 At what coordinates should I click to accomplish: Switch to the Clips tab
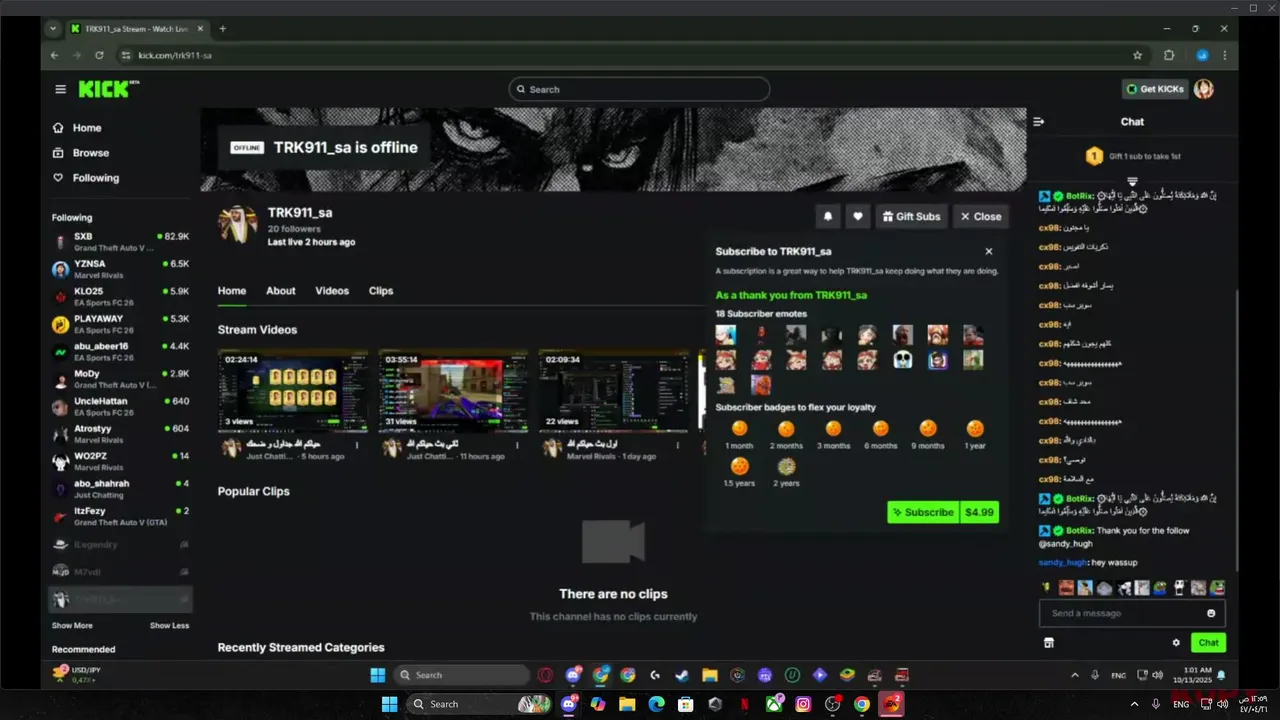click(381, 291)
